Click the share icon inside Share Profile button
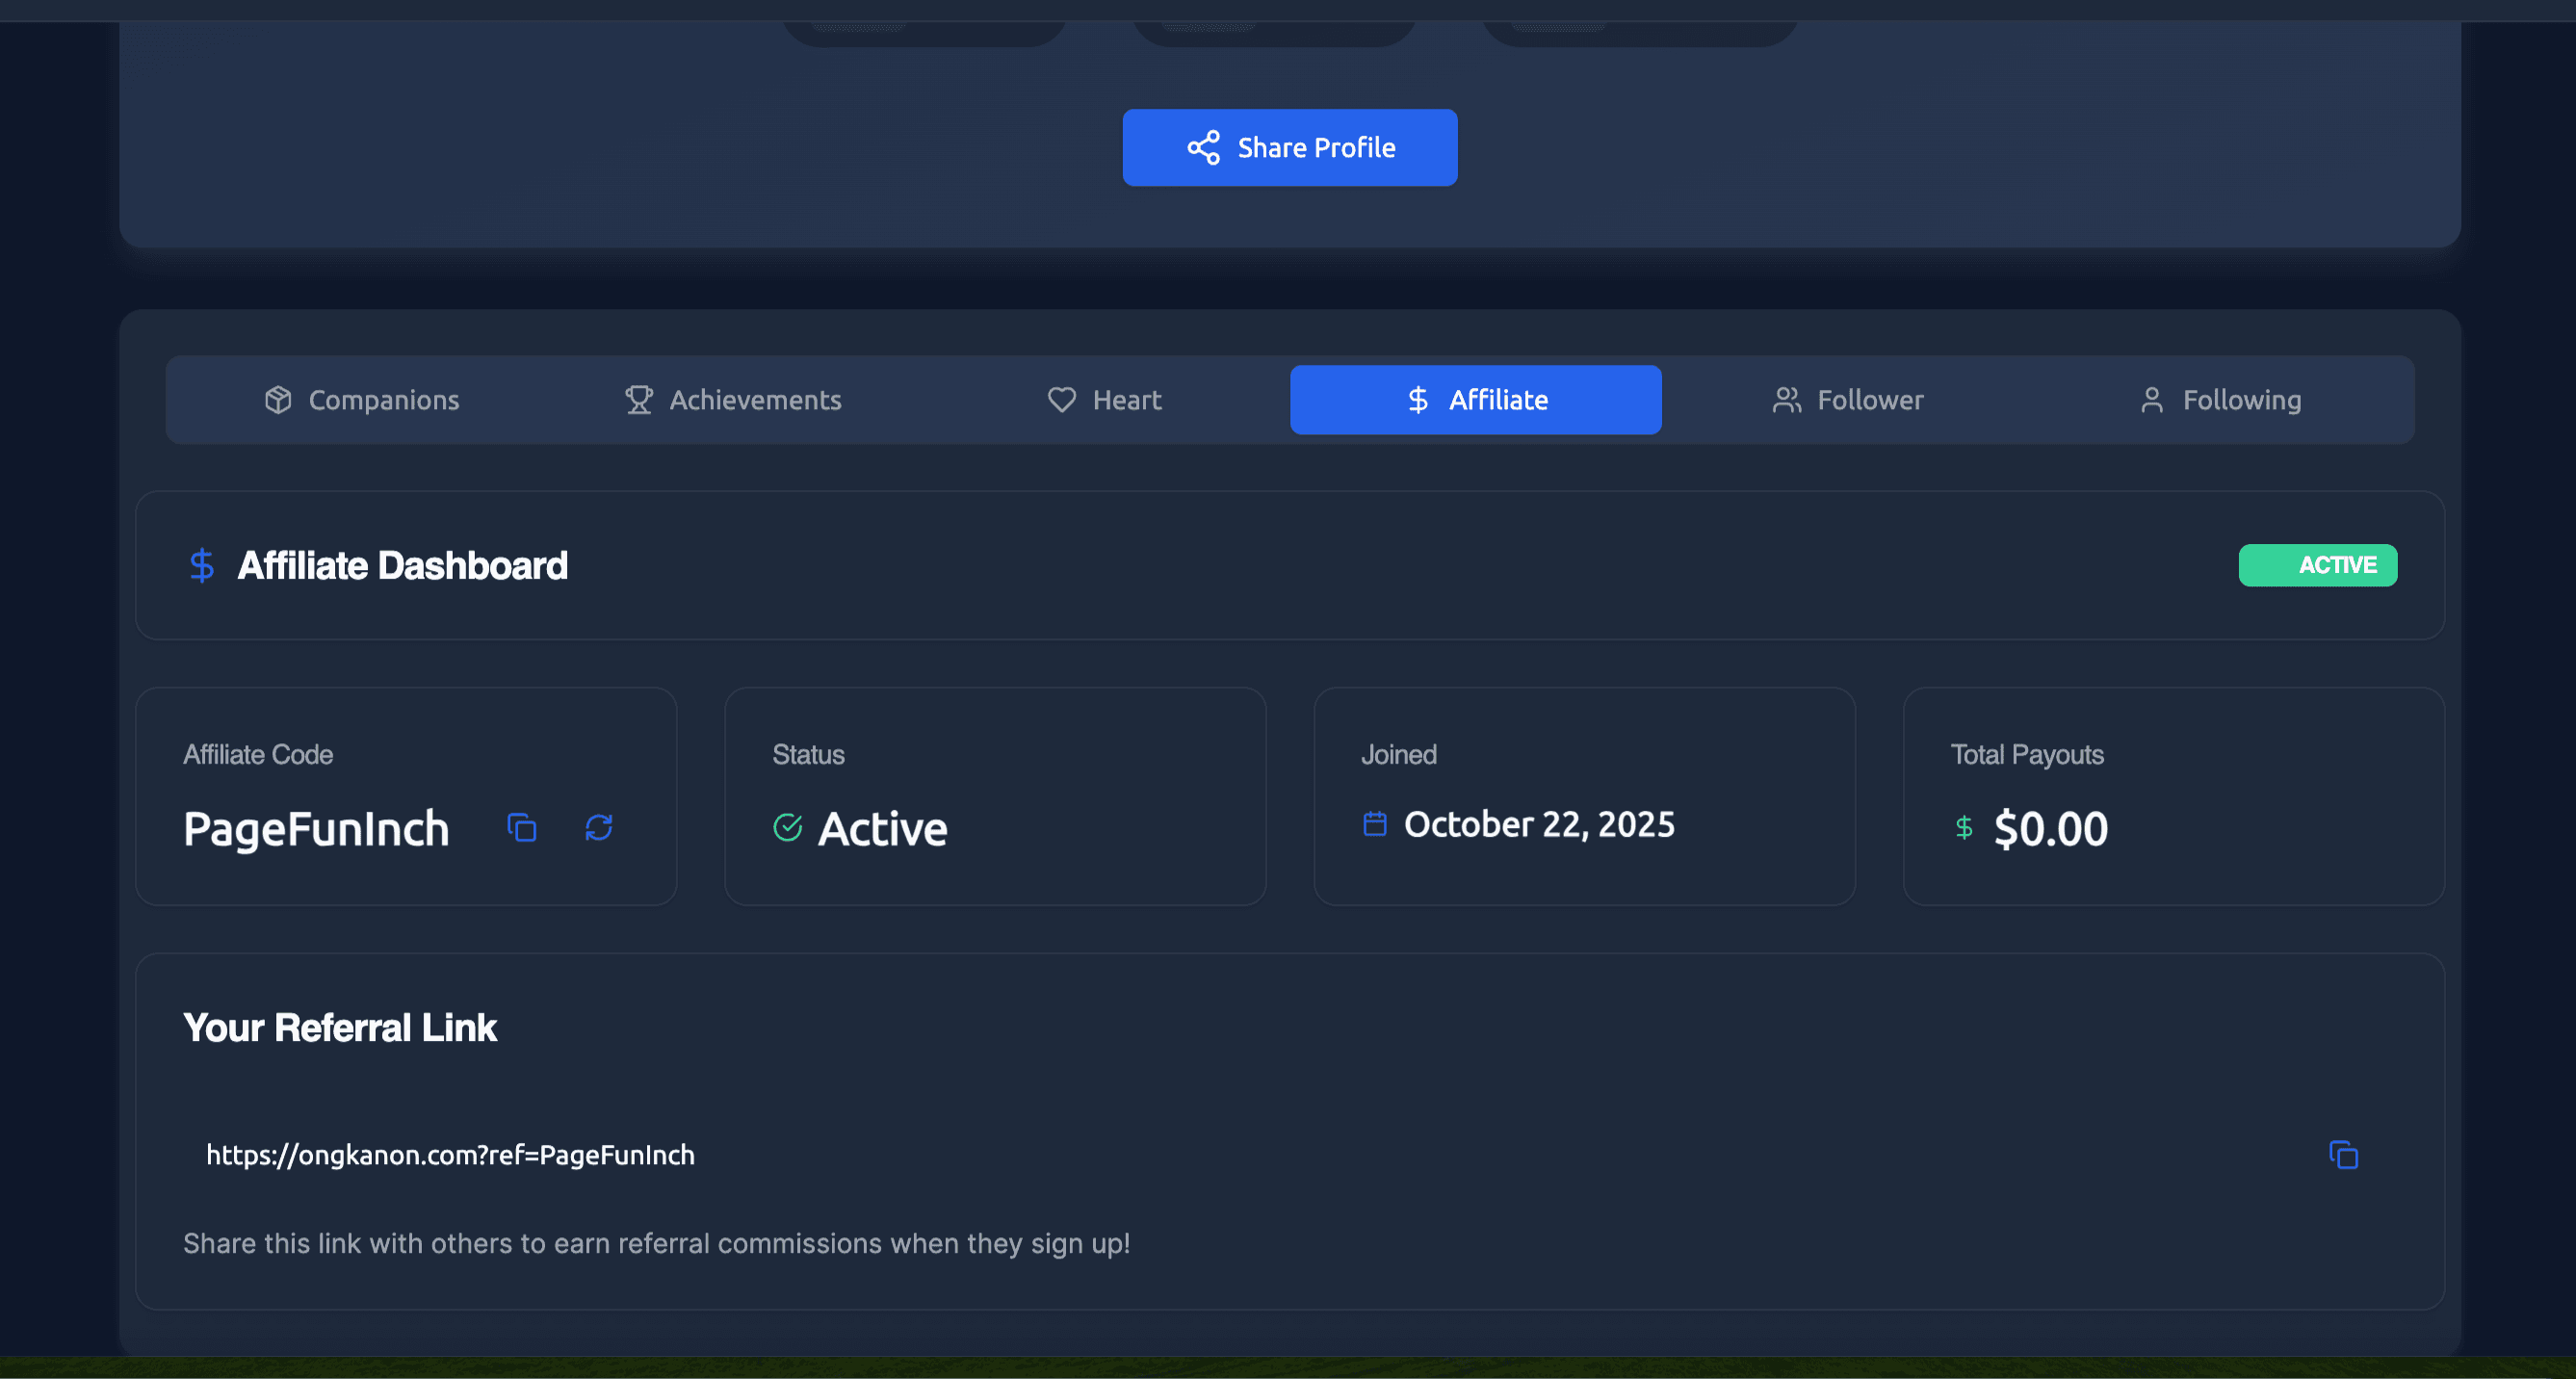 1203,147
